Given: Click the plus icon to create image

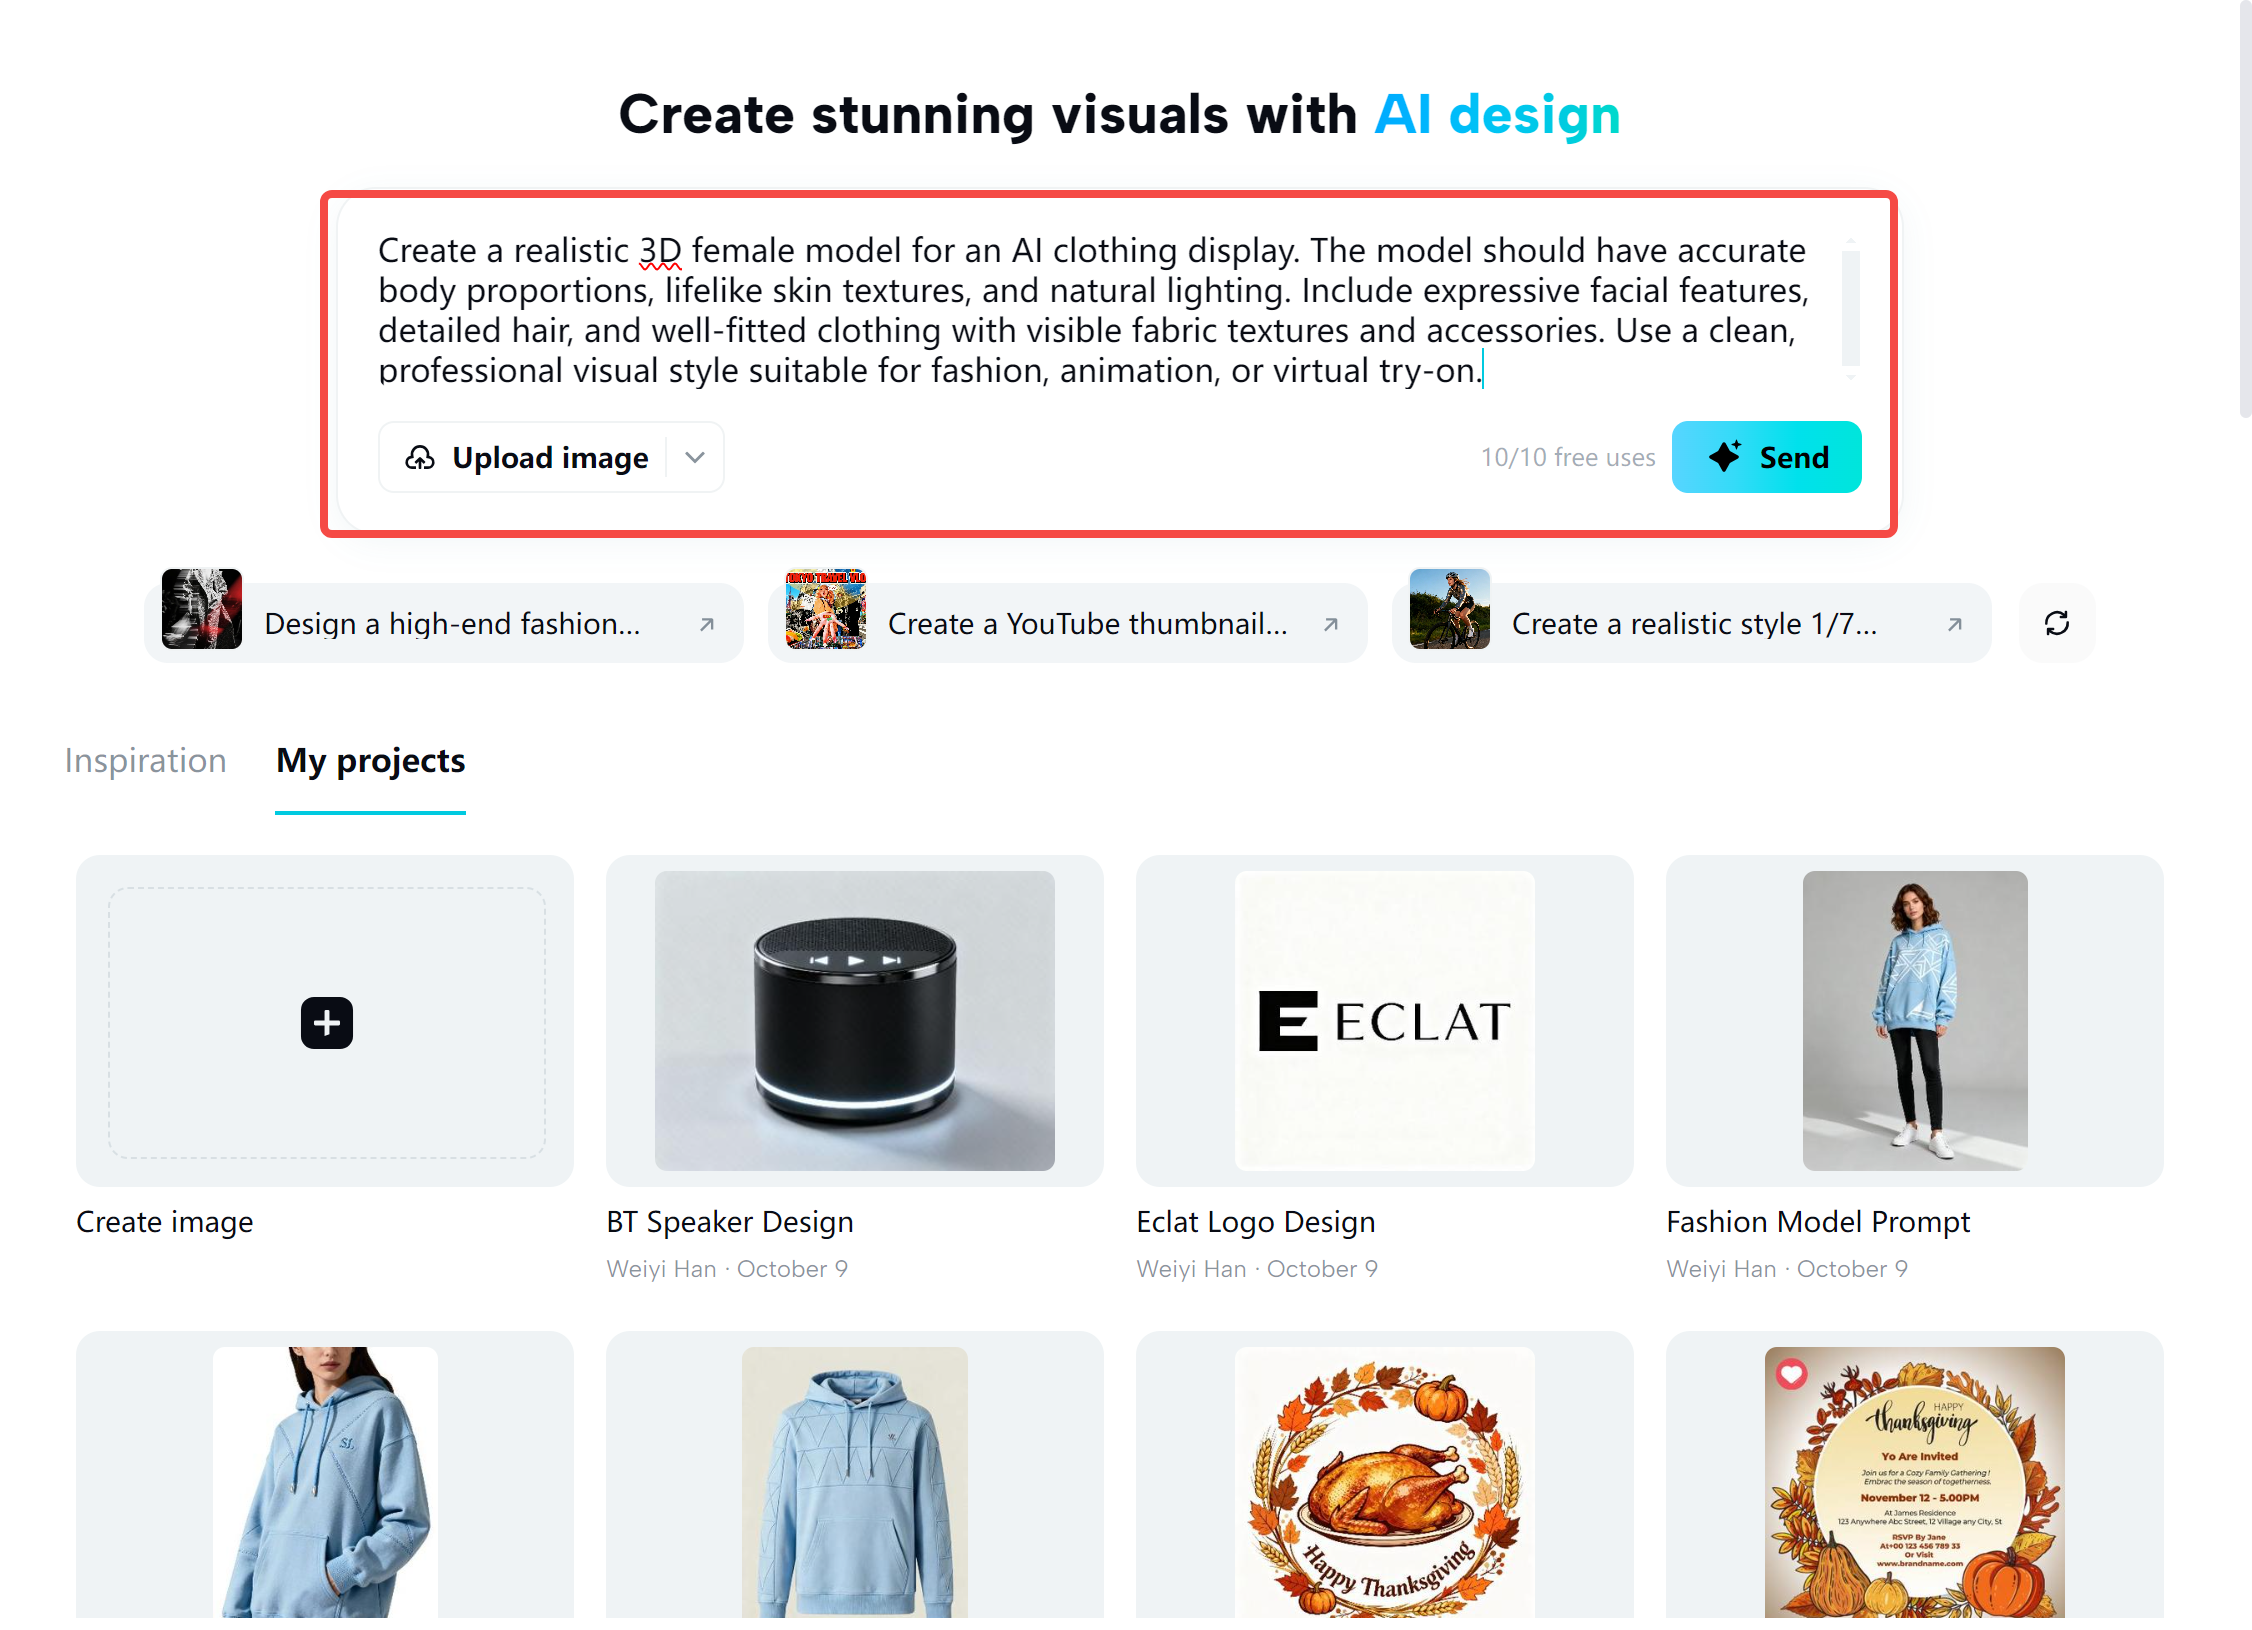Looking at the screenshot, I should 326,1022.
